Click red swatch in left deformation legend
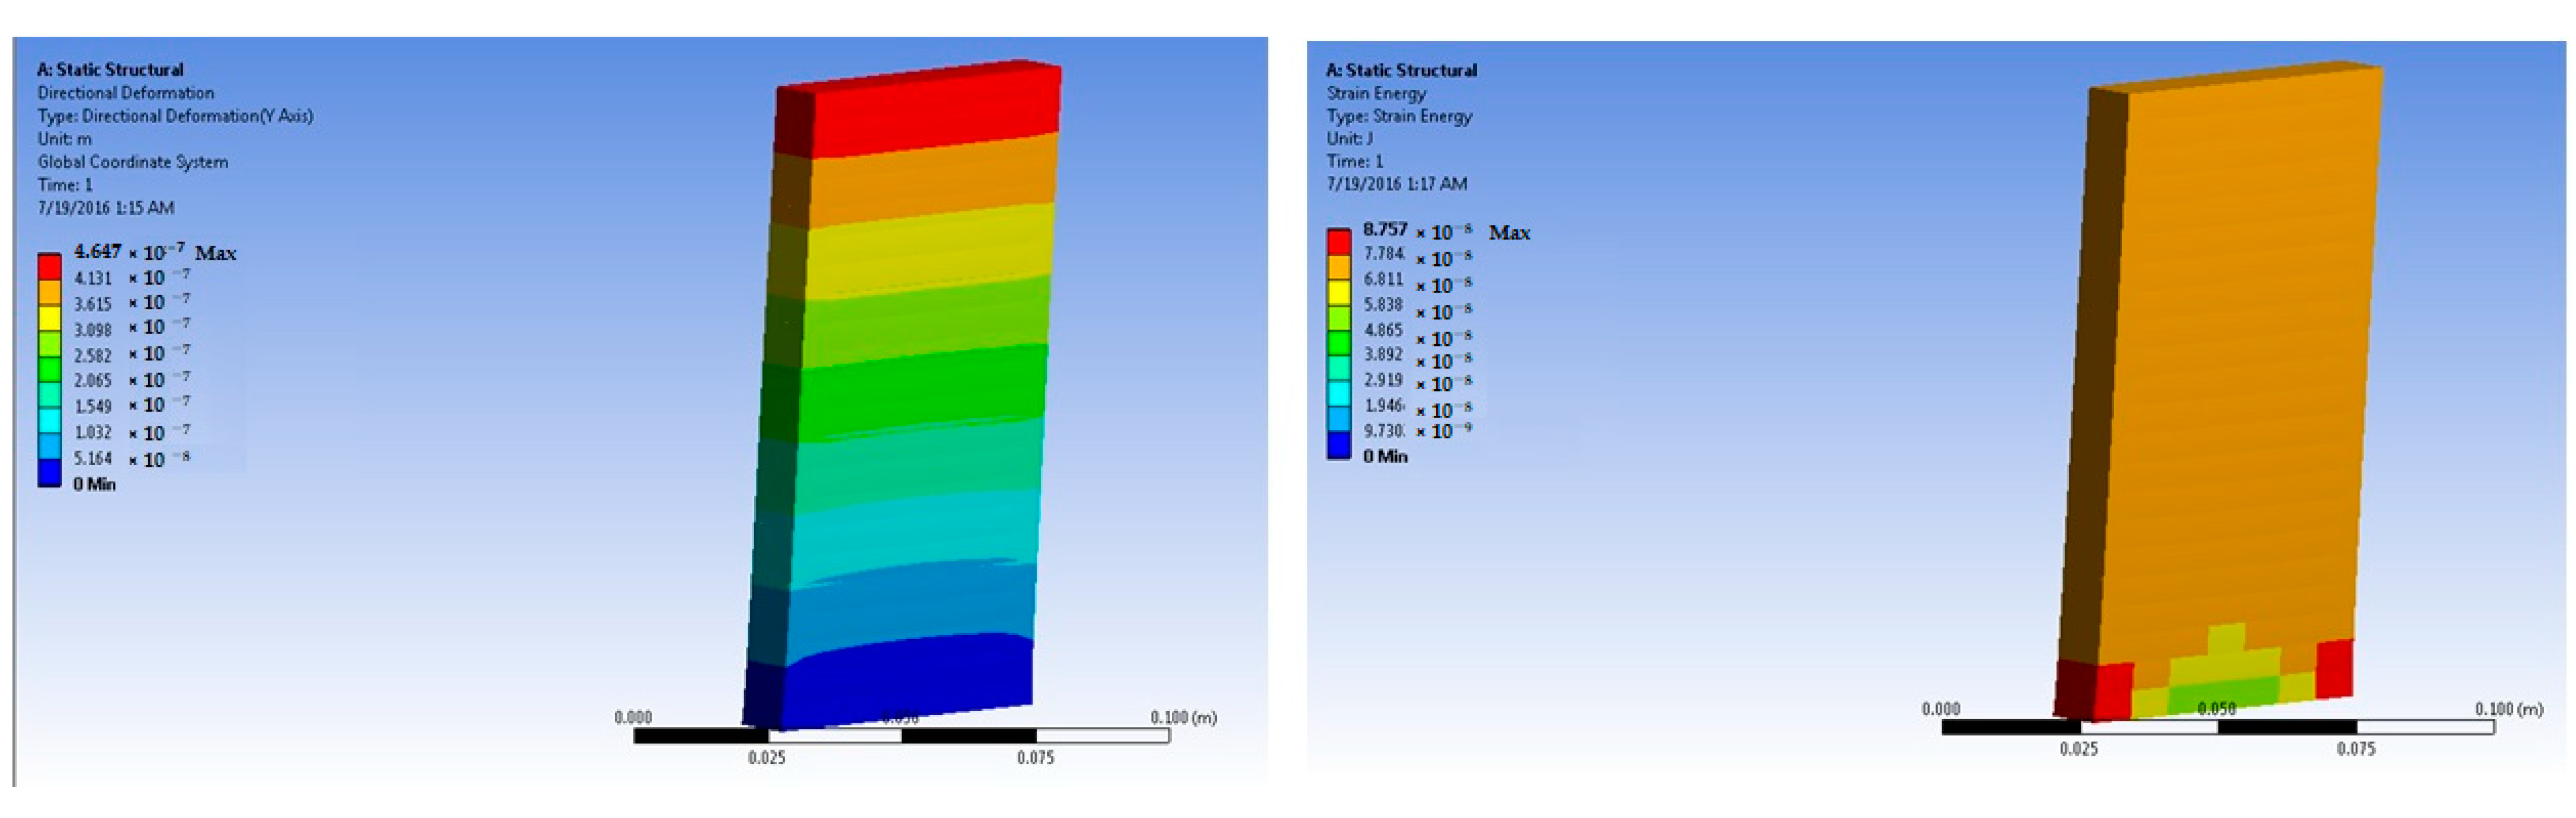Image resolution: width=2576 pixels, height=818 pixels. pyautogui.click(x=49, y=266)
